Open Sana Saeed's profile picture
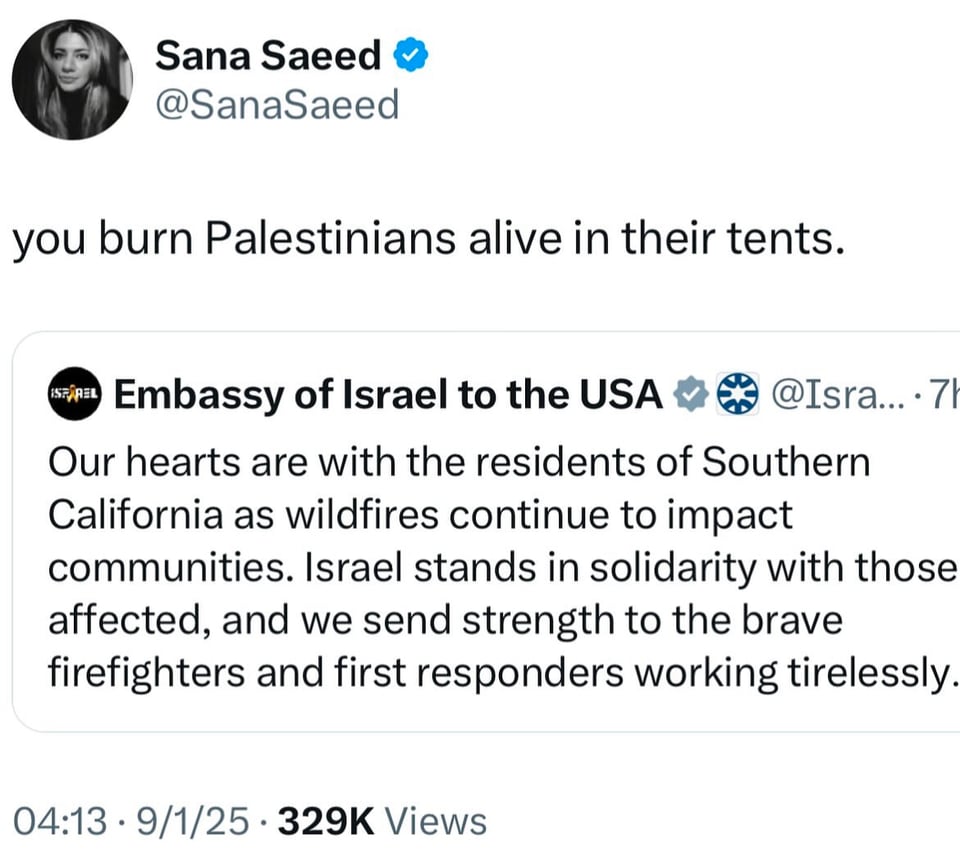Screen dimensions: 960x866 72,79
